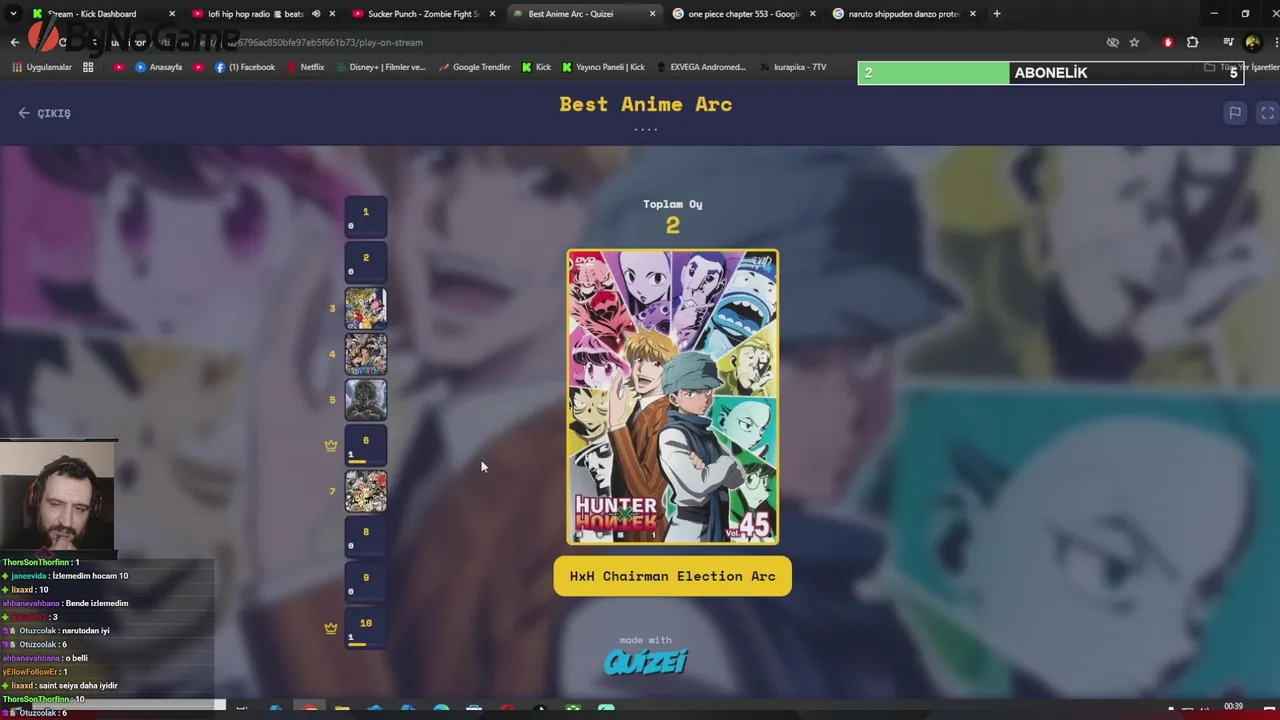Go back with the browser back arrow
This screenshot has width=1280, height=720.
14,42
